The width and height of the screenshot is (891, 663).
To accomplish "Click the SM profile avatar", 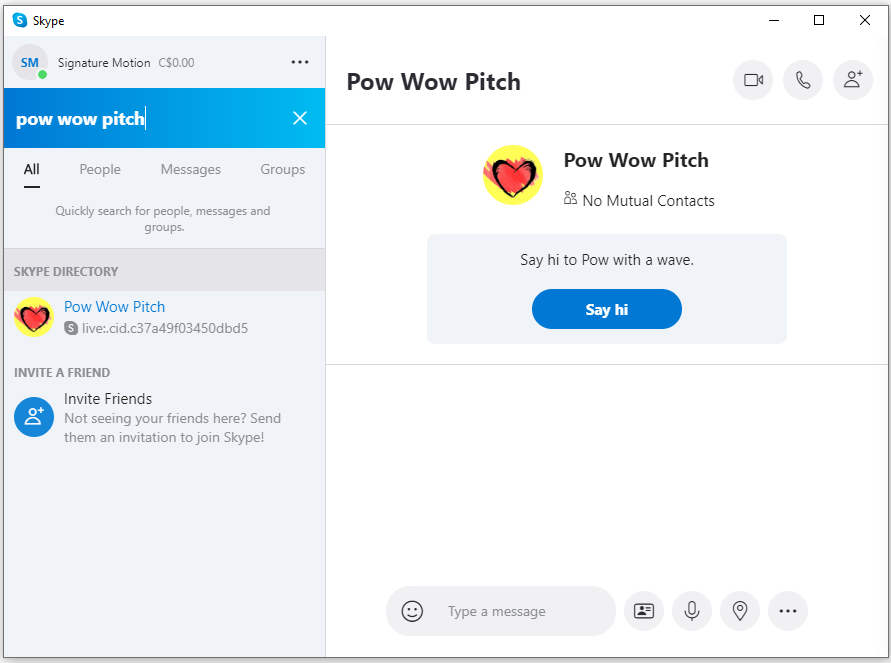I will coord(30,62).
